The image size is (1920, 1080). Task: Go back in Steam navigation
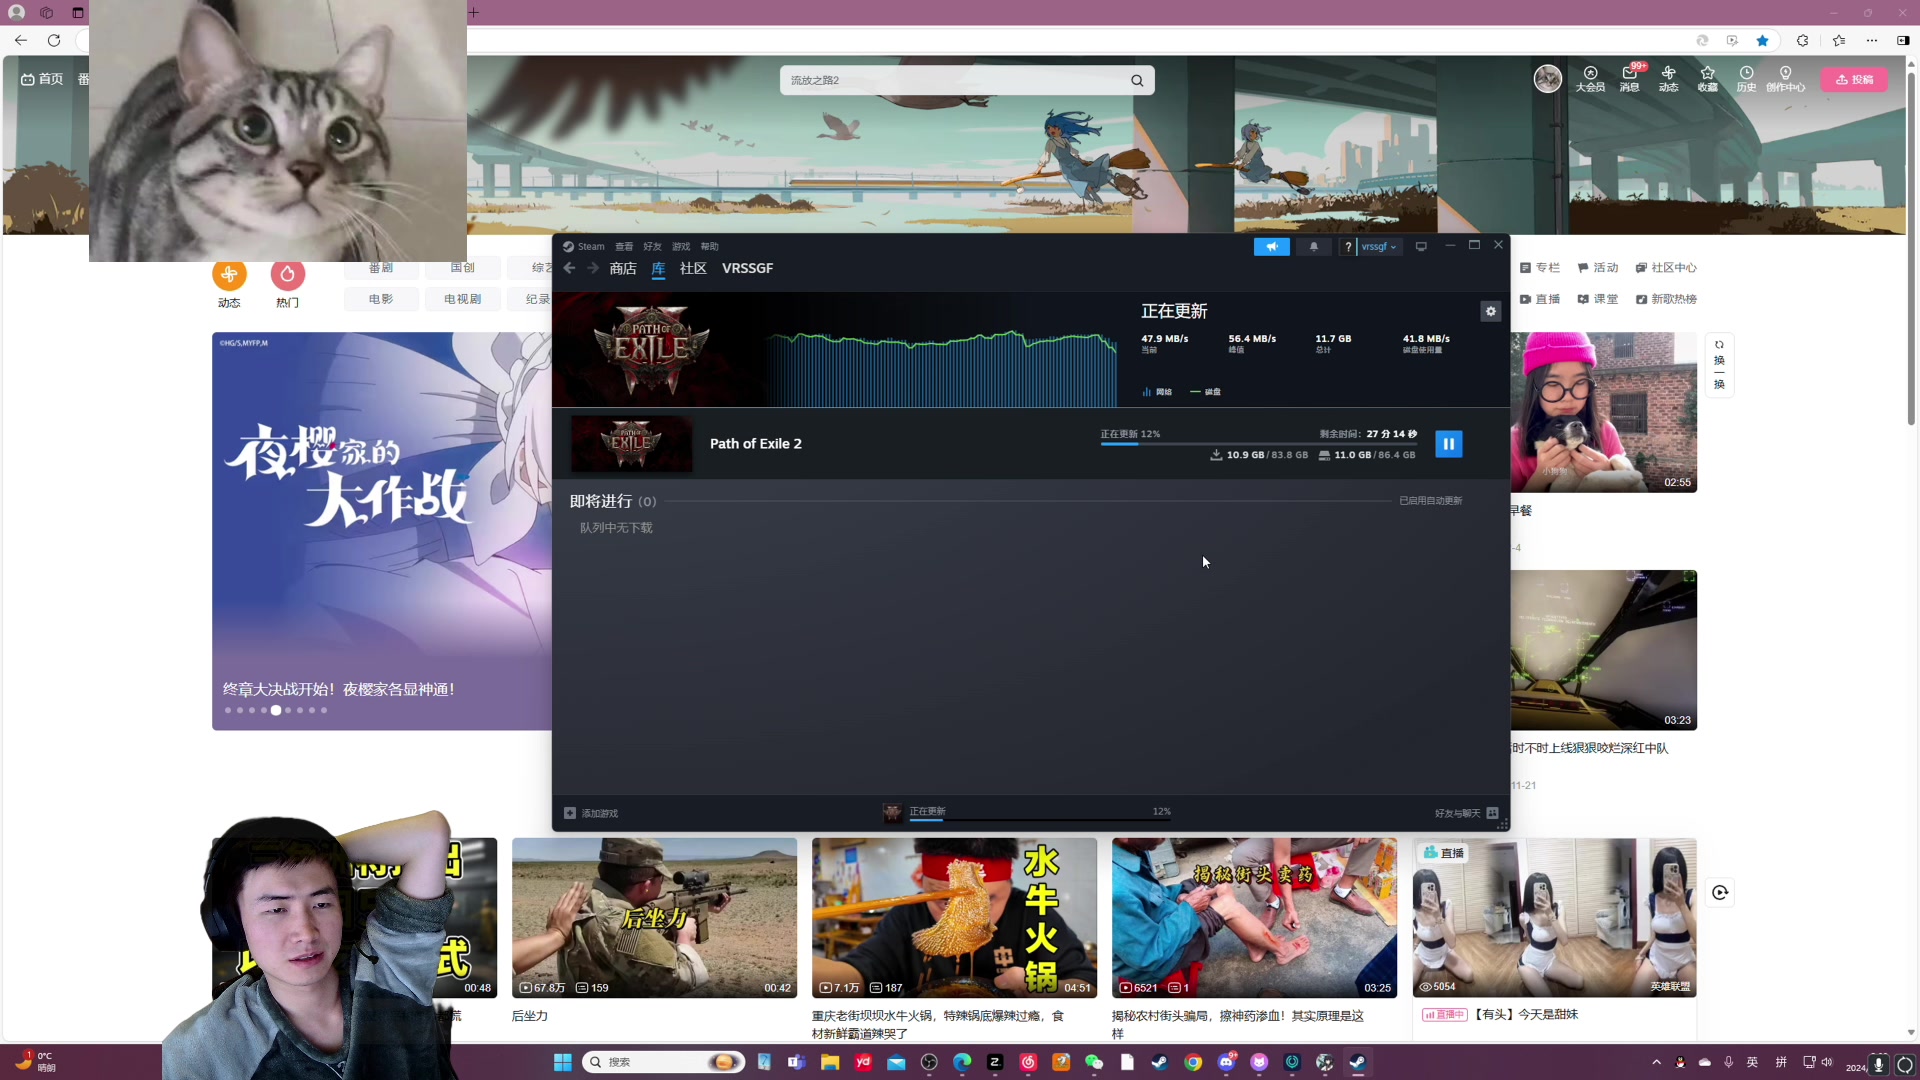point(569,268)
